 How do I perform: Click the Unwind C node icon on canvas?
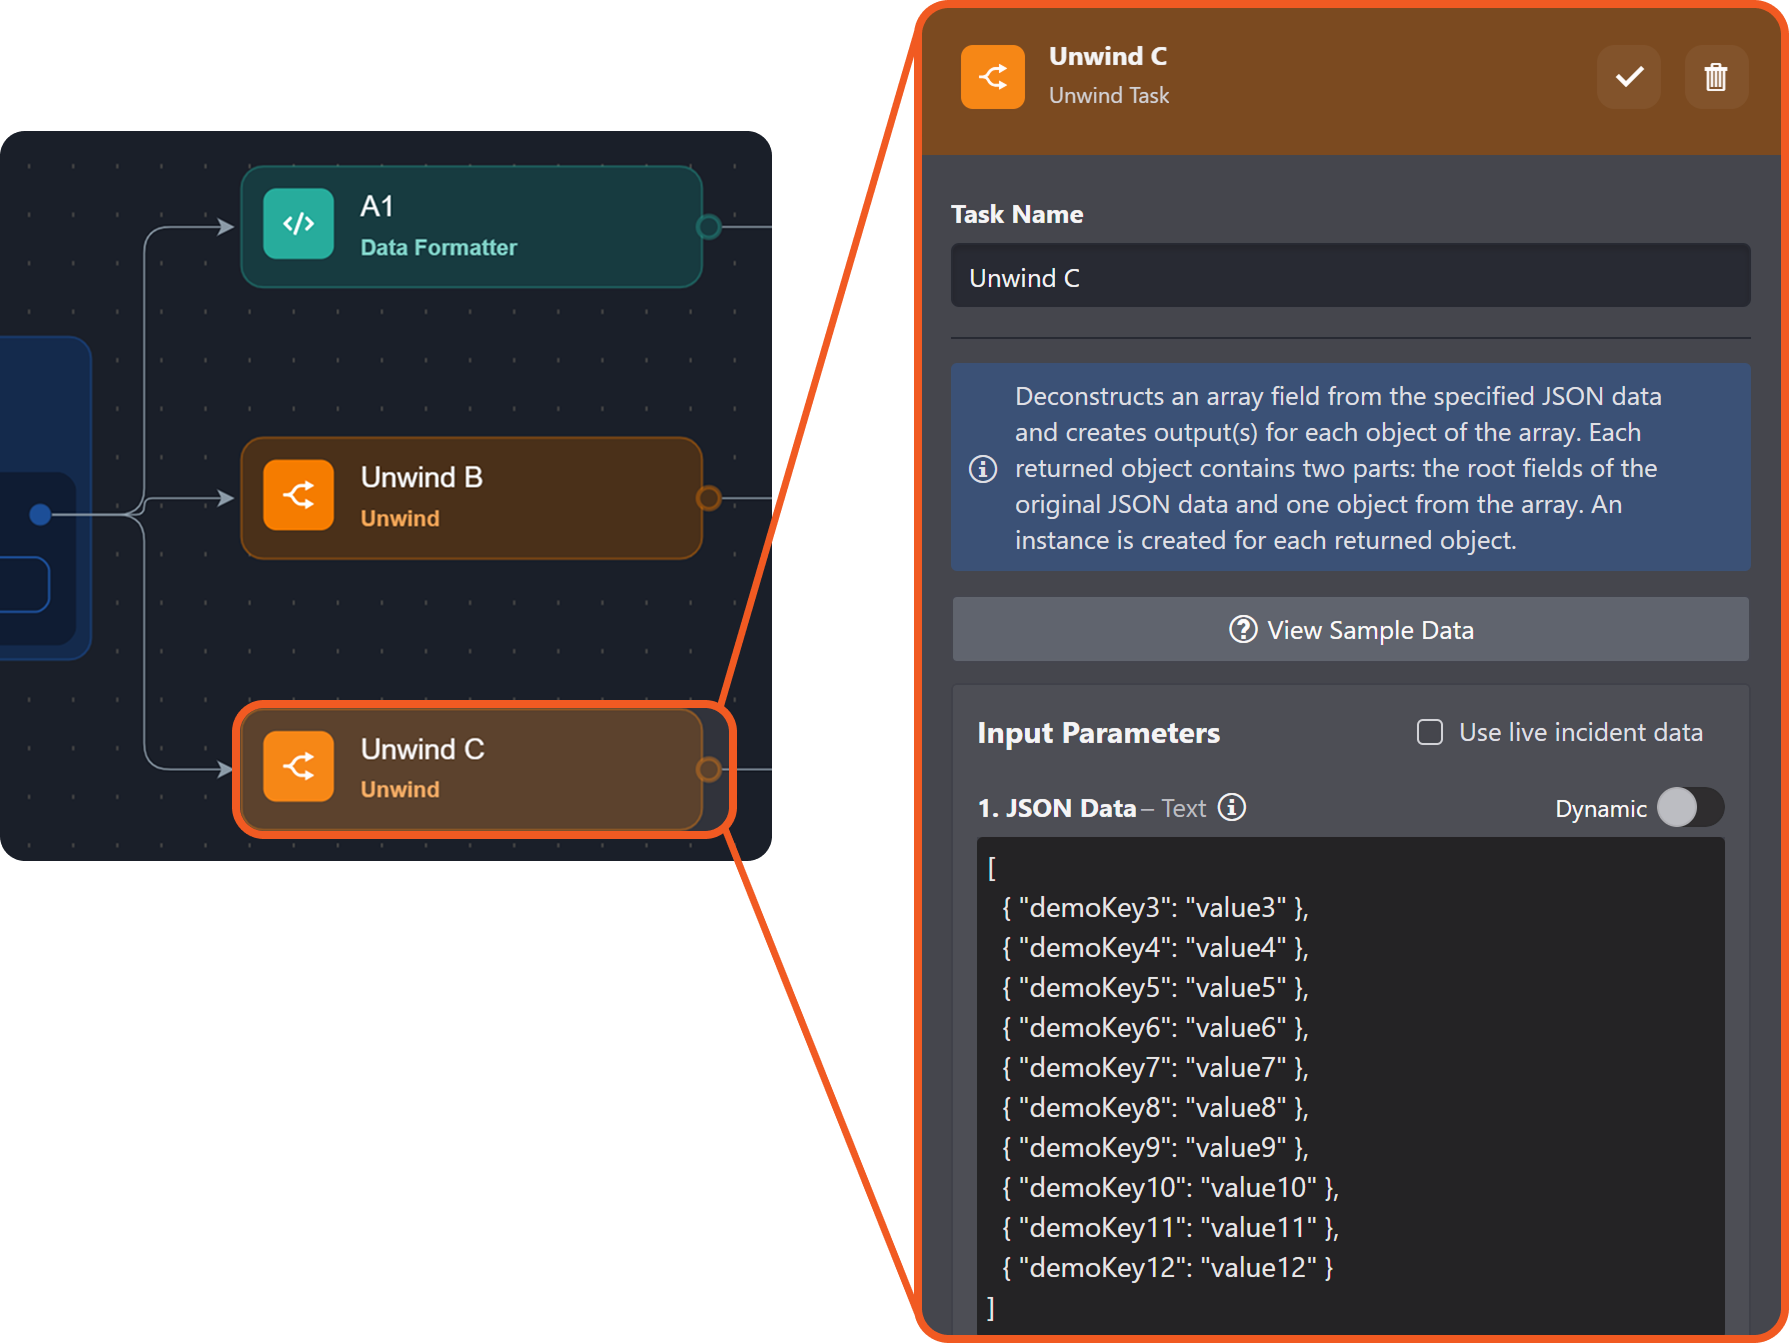coord(298,767)
